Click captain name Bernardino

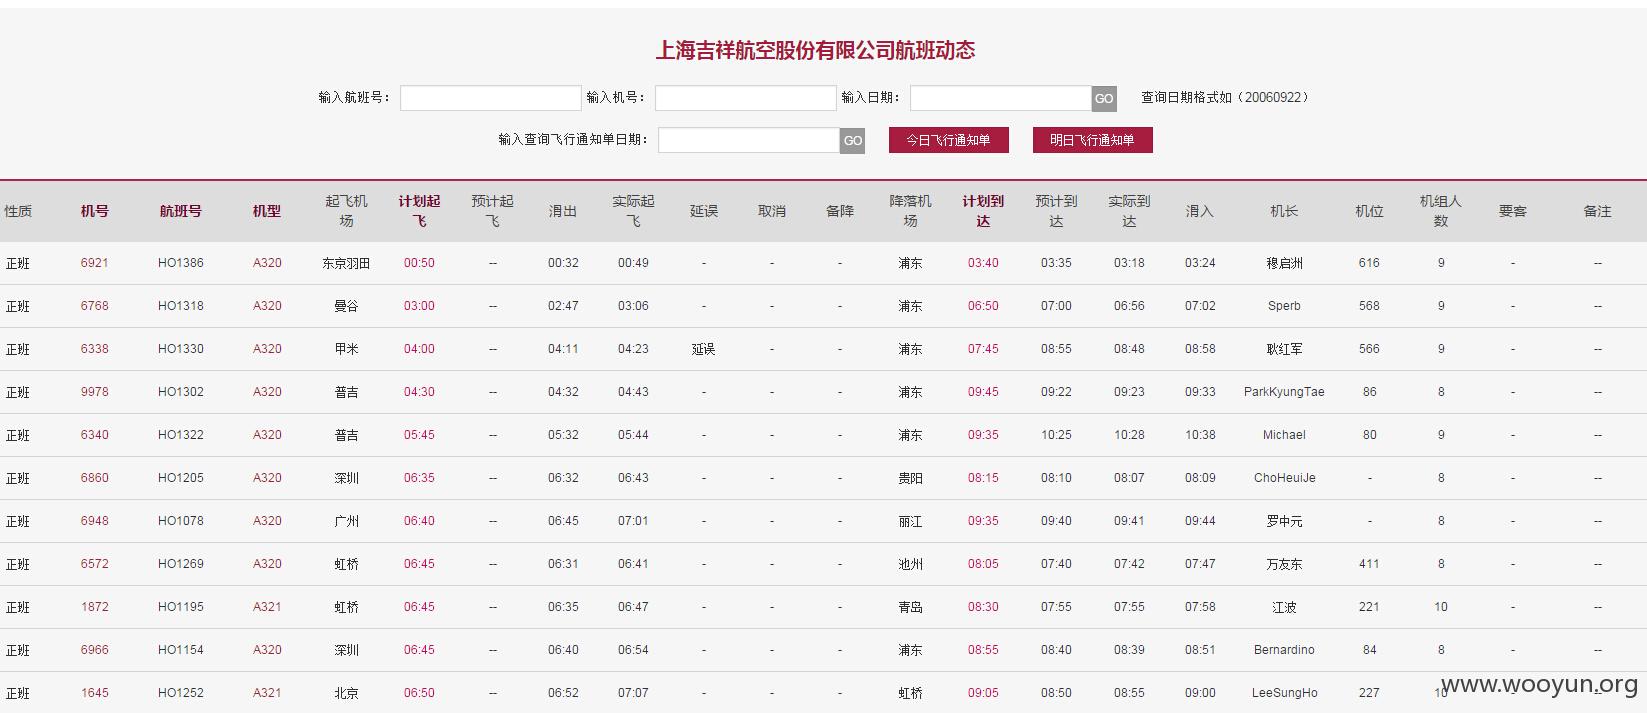pos(1284,650)
